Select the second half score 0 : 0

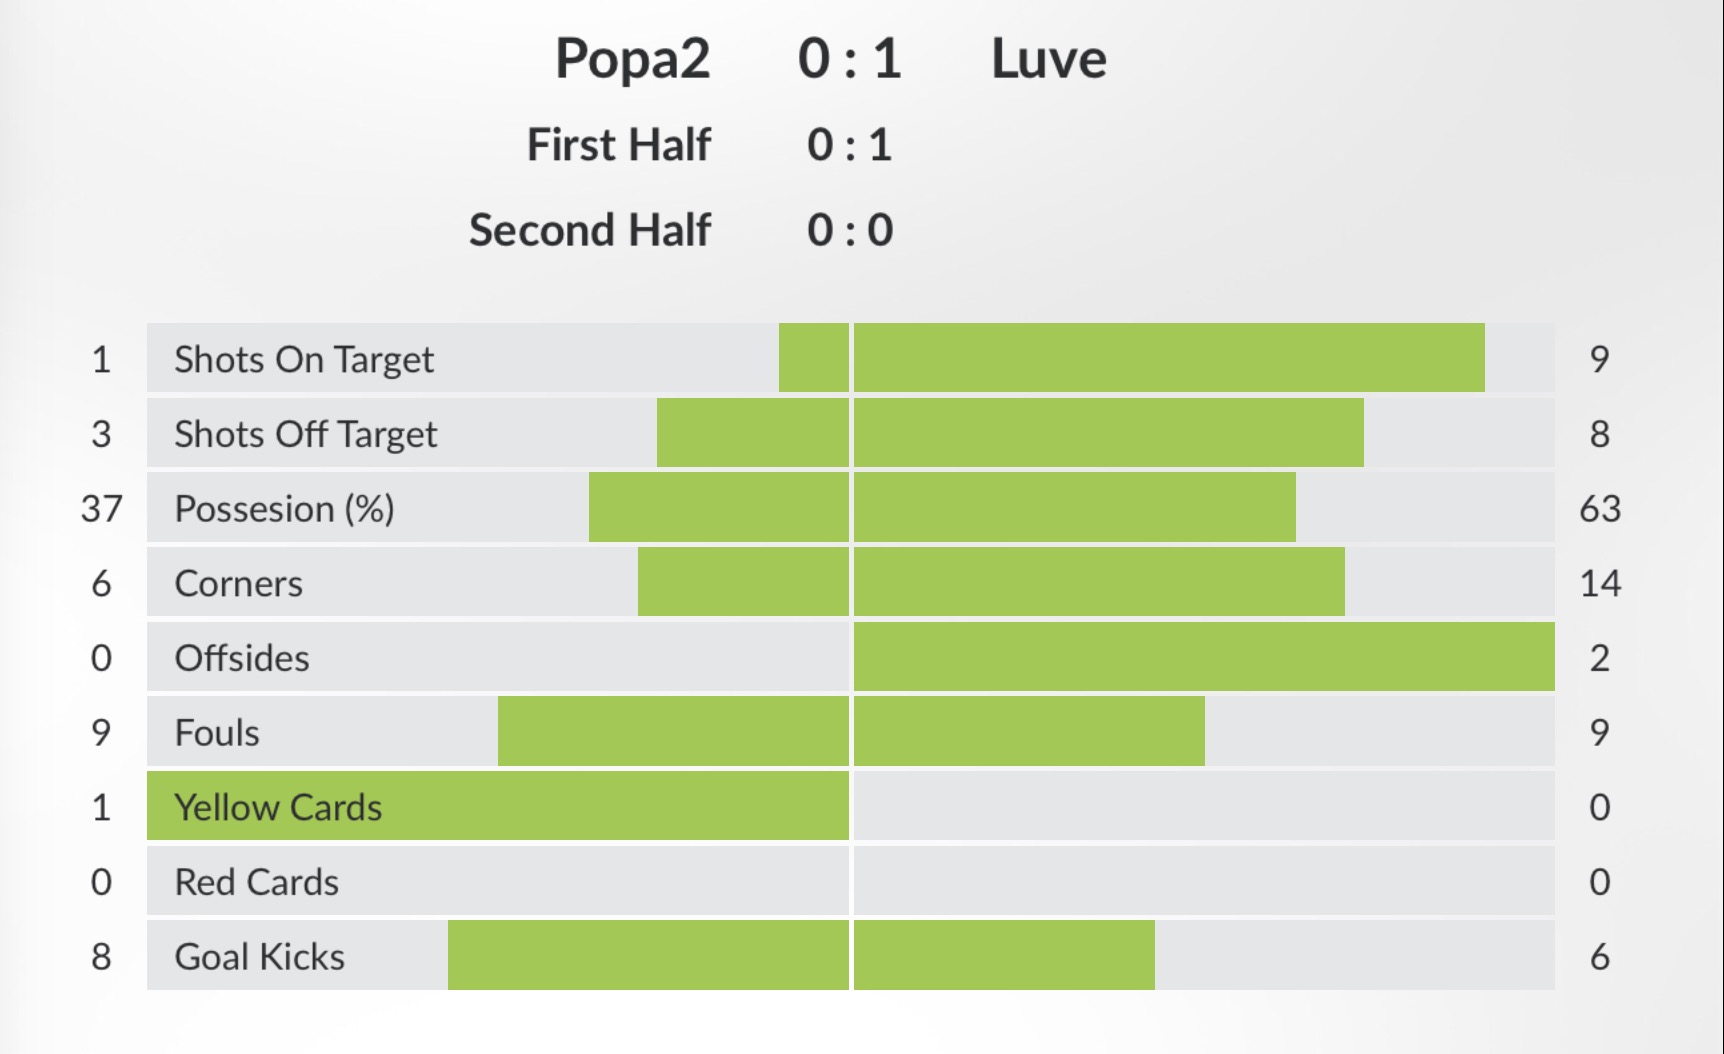(849, 231)
